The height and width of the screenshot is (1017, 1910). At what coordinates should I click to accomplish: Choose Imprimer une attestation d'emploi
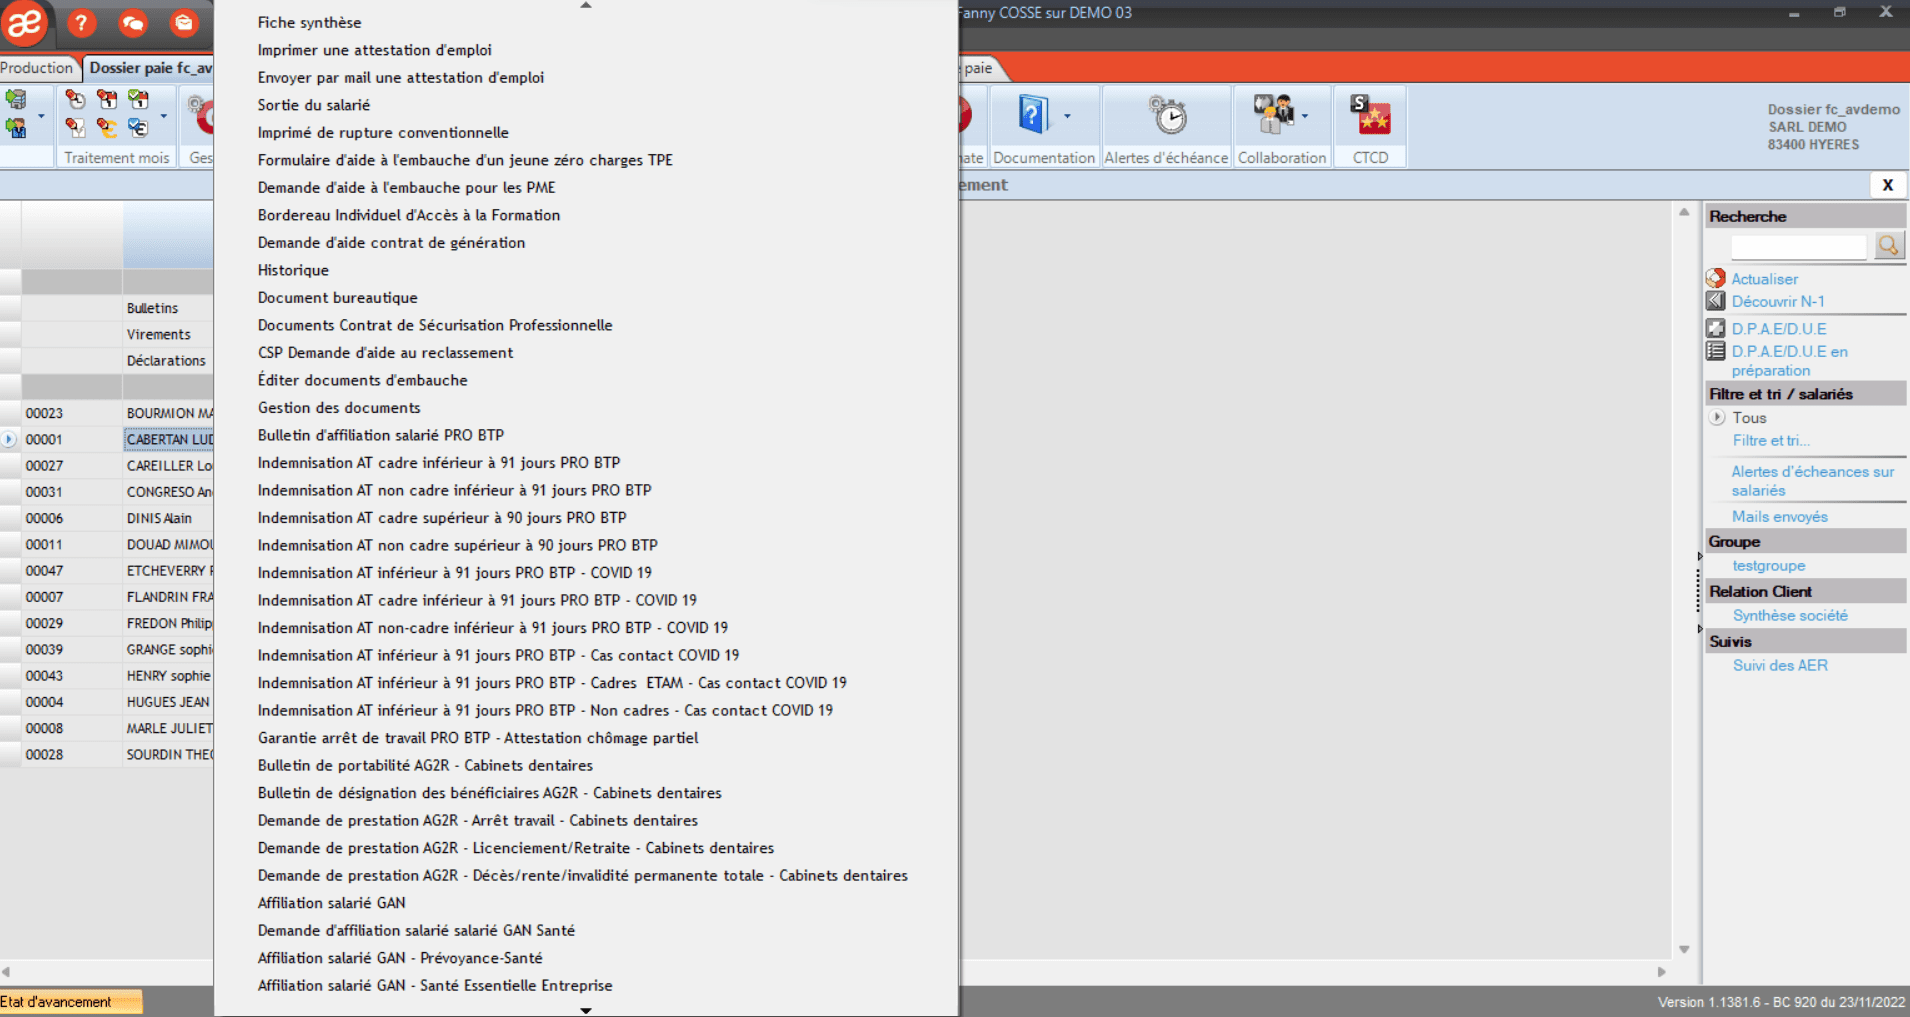[374, 50]
